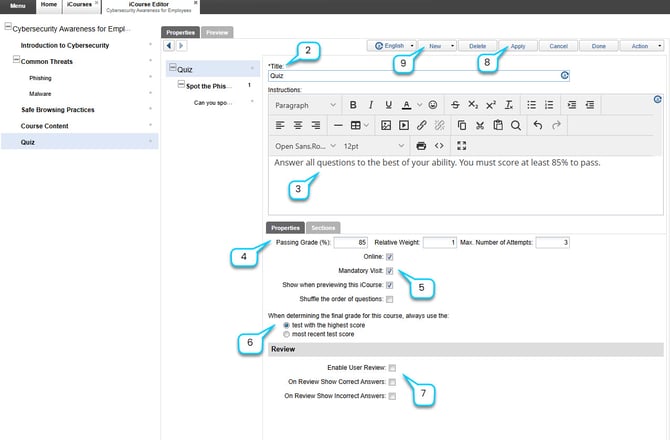Switch to the Preview tab
This screenshot has width=670, height=440.
(216, 32)
